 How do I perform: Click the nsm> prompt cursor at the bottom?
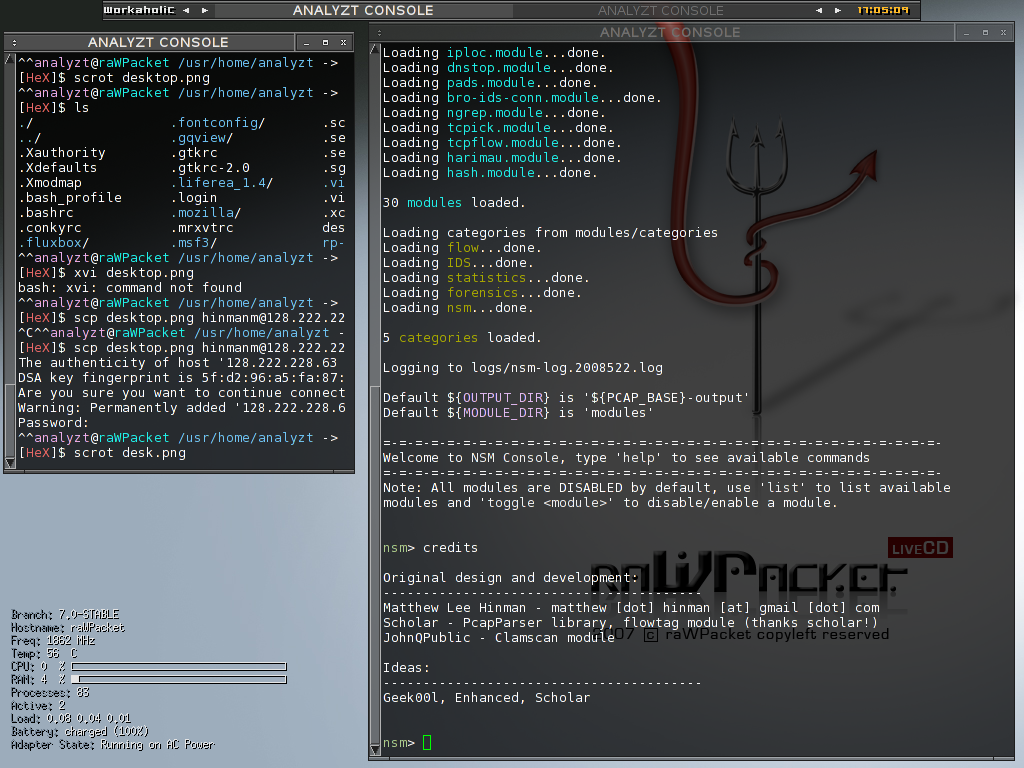427,743
